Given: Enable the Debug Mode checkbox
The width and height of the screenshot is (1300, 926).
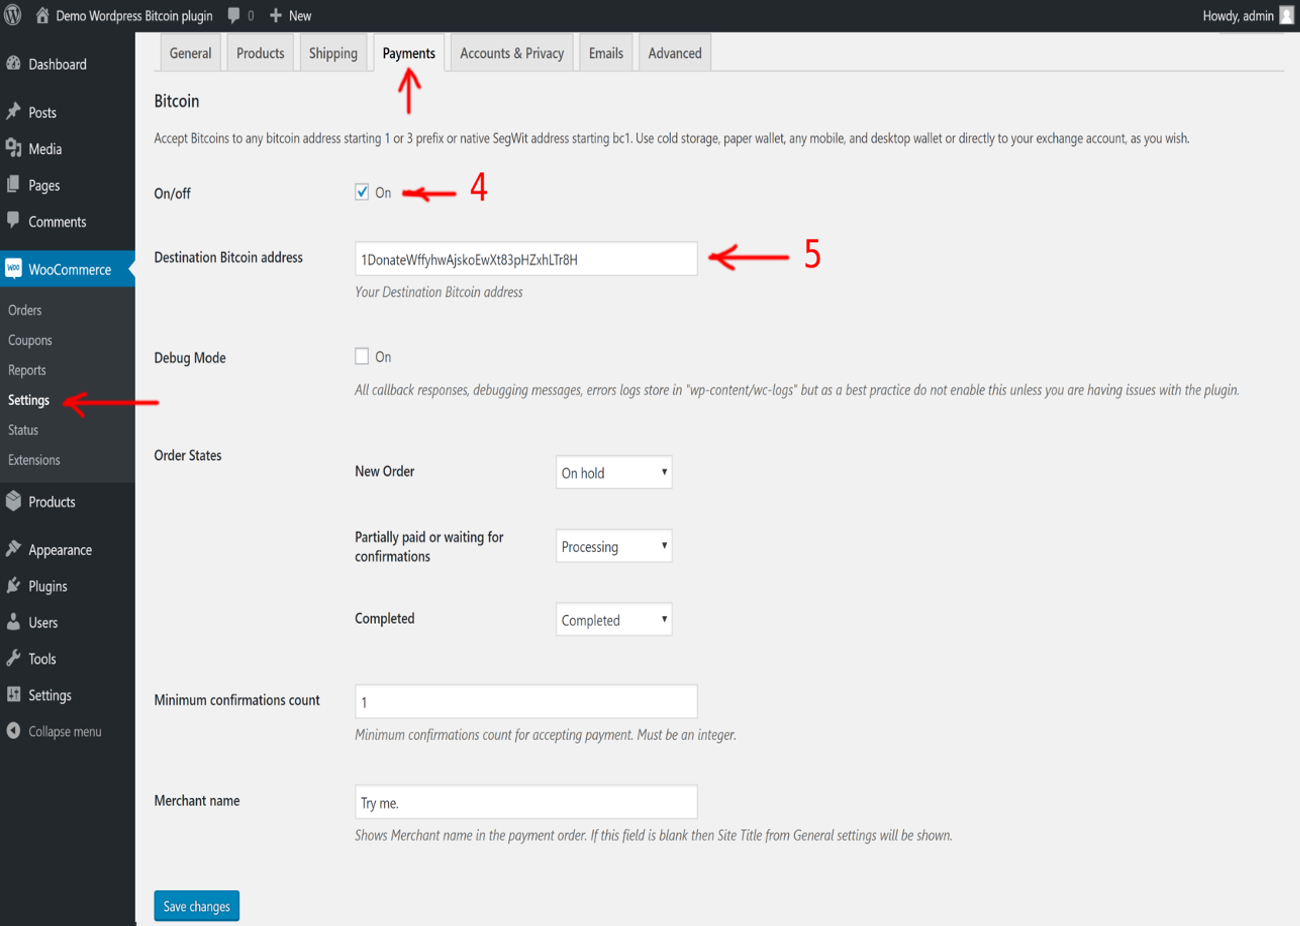Looking at the screenshot, I should coord(362,356).
